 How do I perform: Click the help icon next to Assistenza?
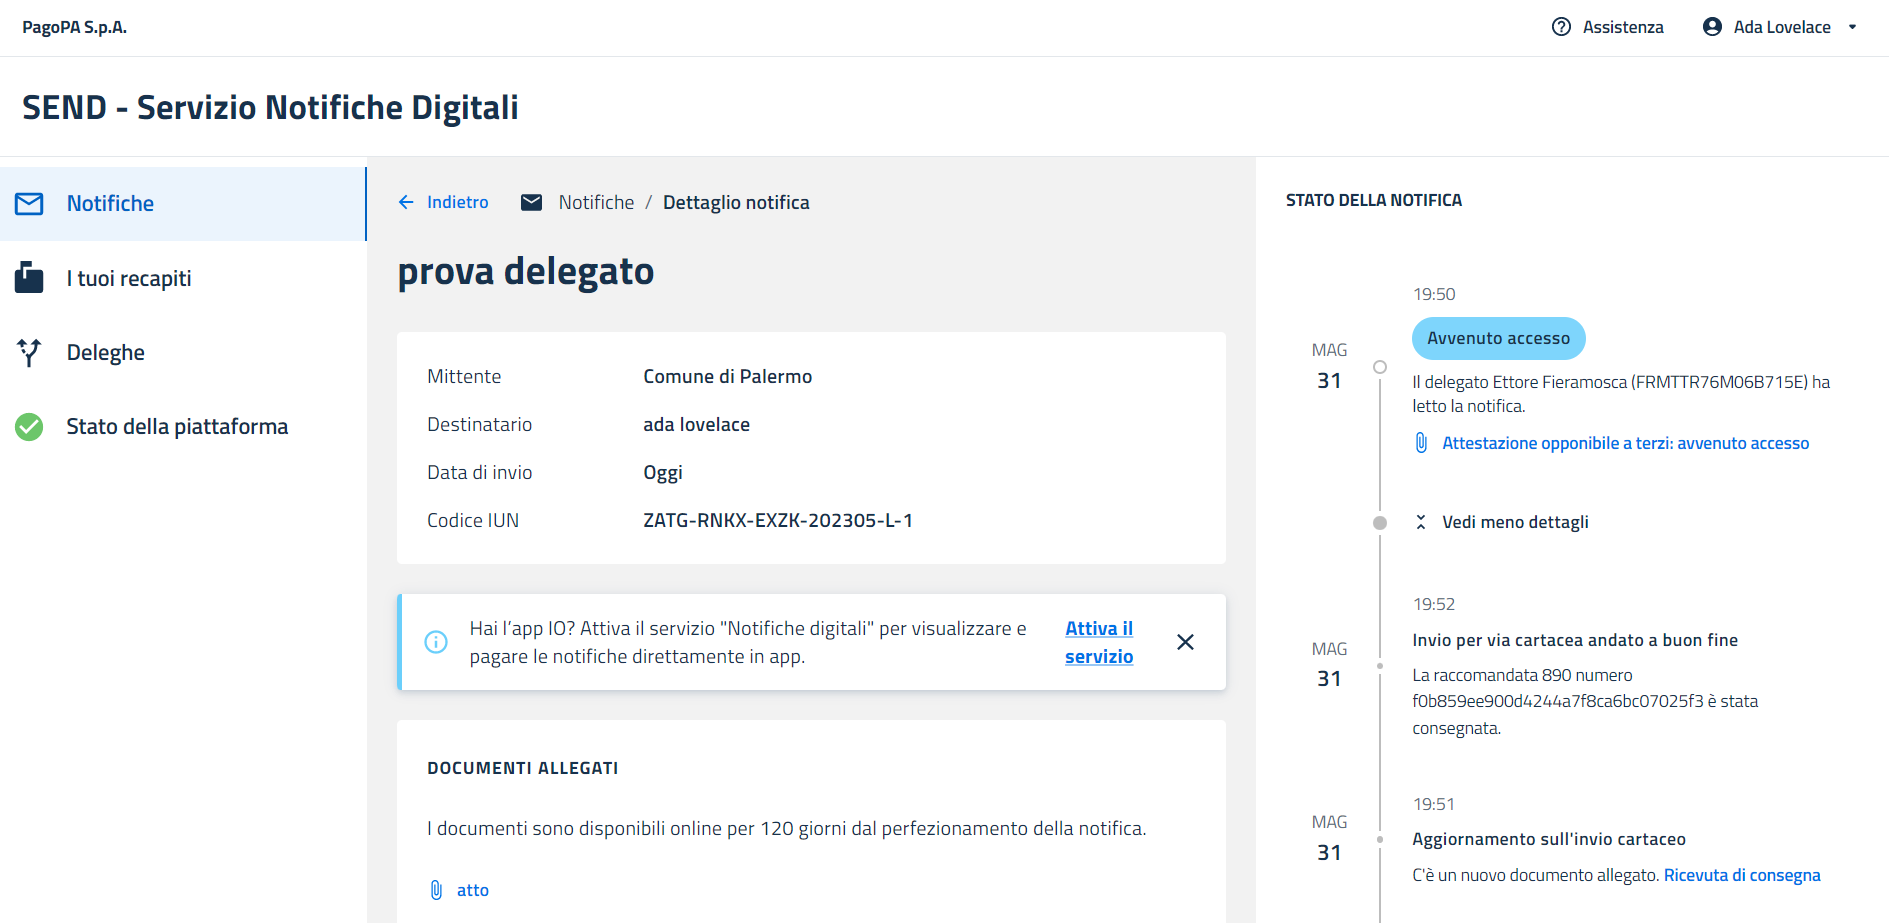click(1561, 27)
